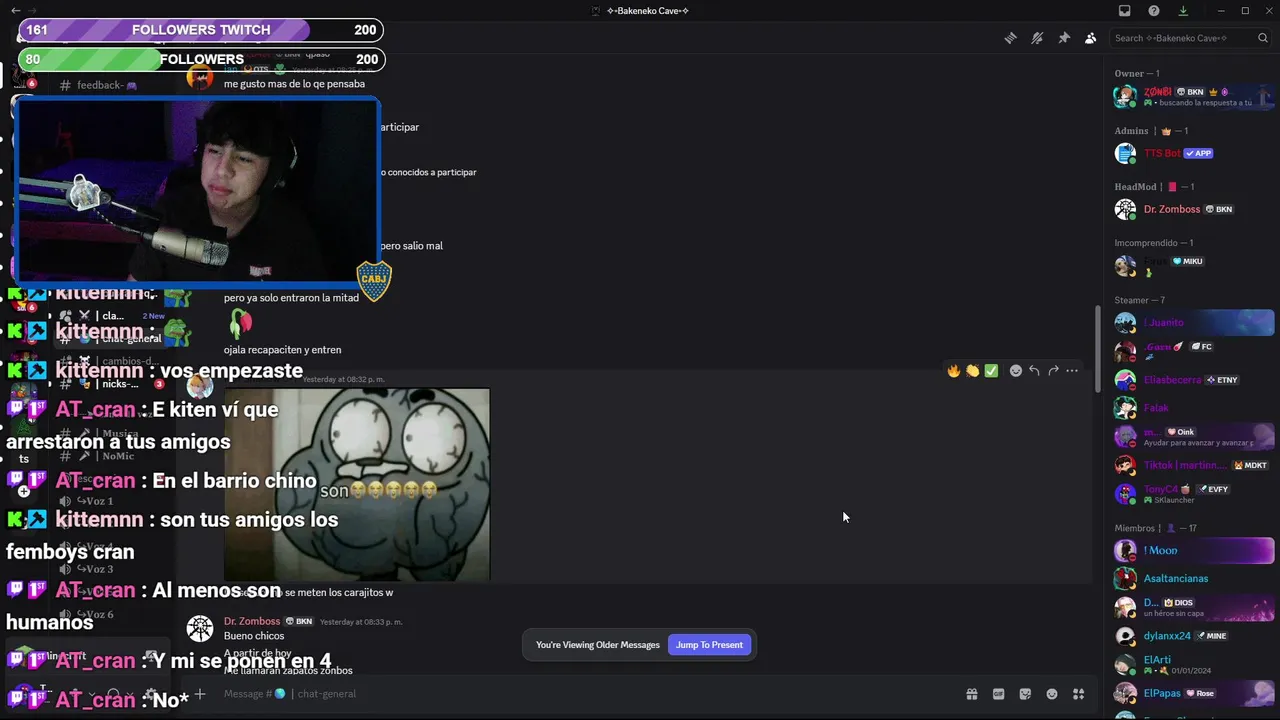Click Dr. Zomboss username in chat
Image resolution: width=1280 pixels, height=720 pixels.
(x=252, y=621)
